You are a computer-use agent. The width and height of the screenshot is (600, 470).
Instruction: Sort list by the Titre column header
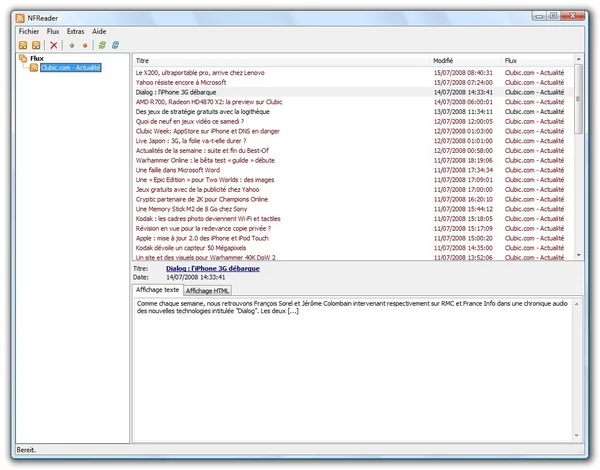282,60
